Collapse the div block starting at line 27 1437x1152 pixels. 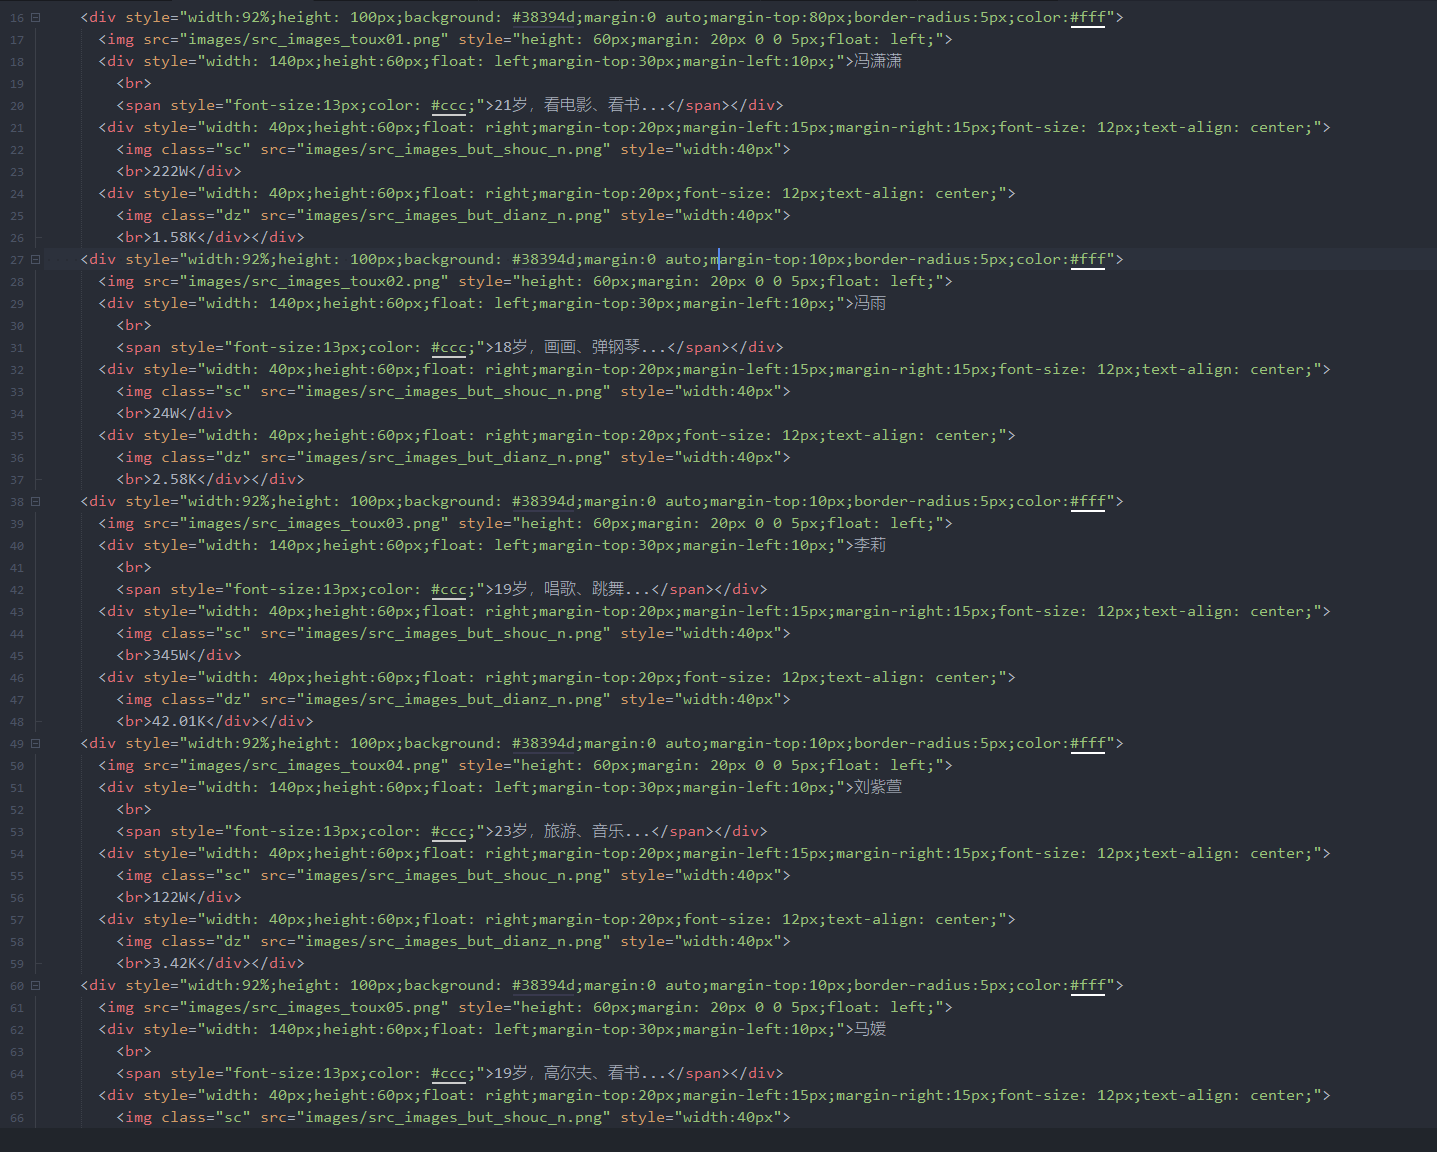36,259
